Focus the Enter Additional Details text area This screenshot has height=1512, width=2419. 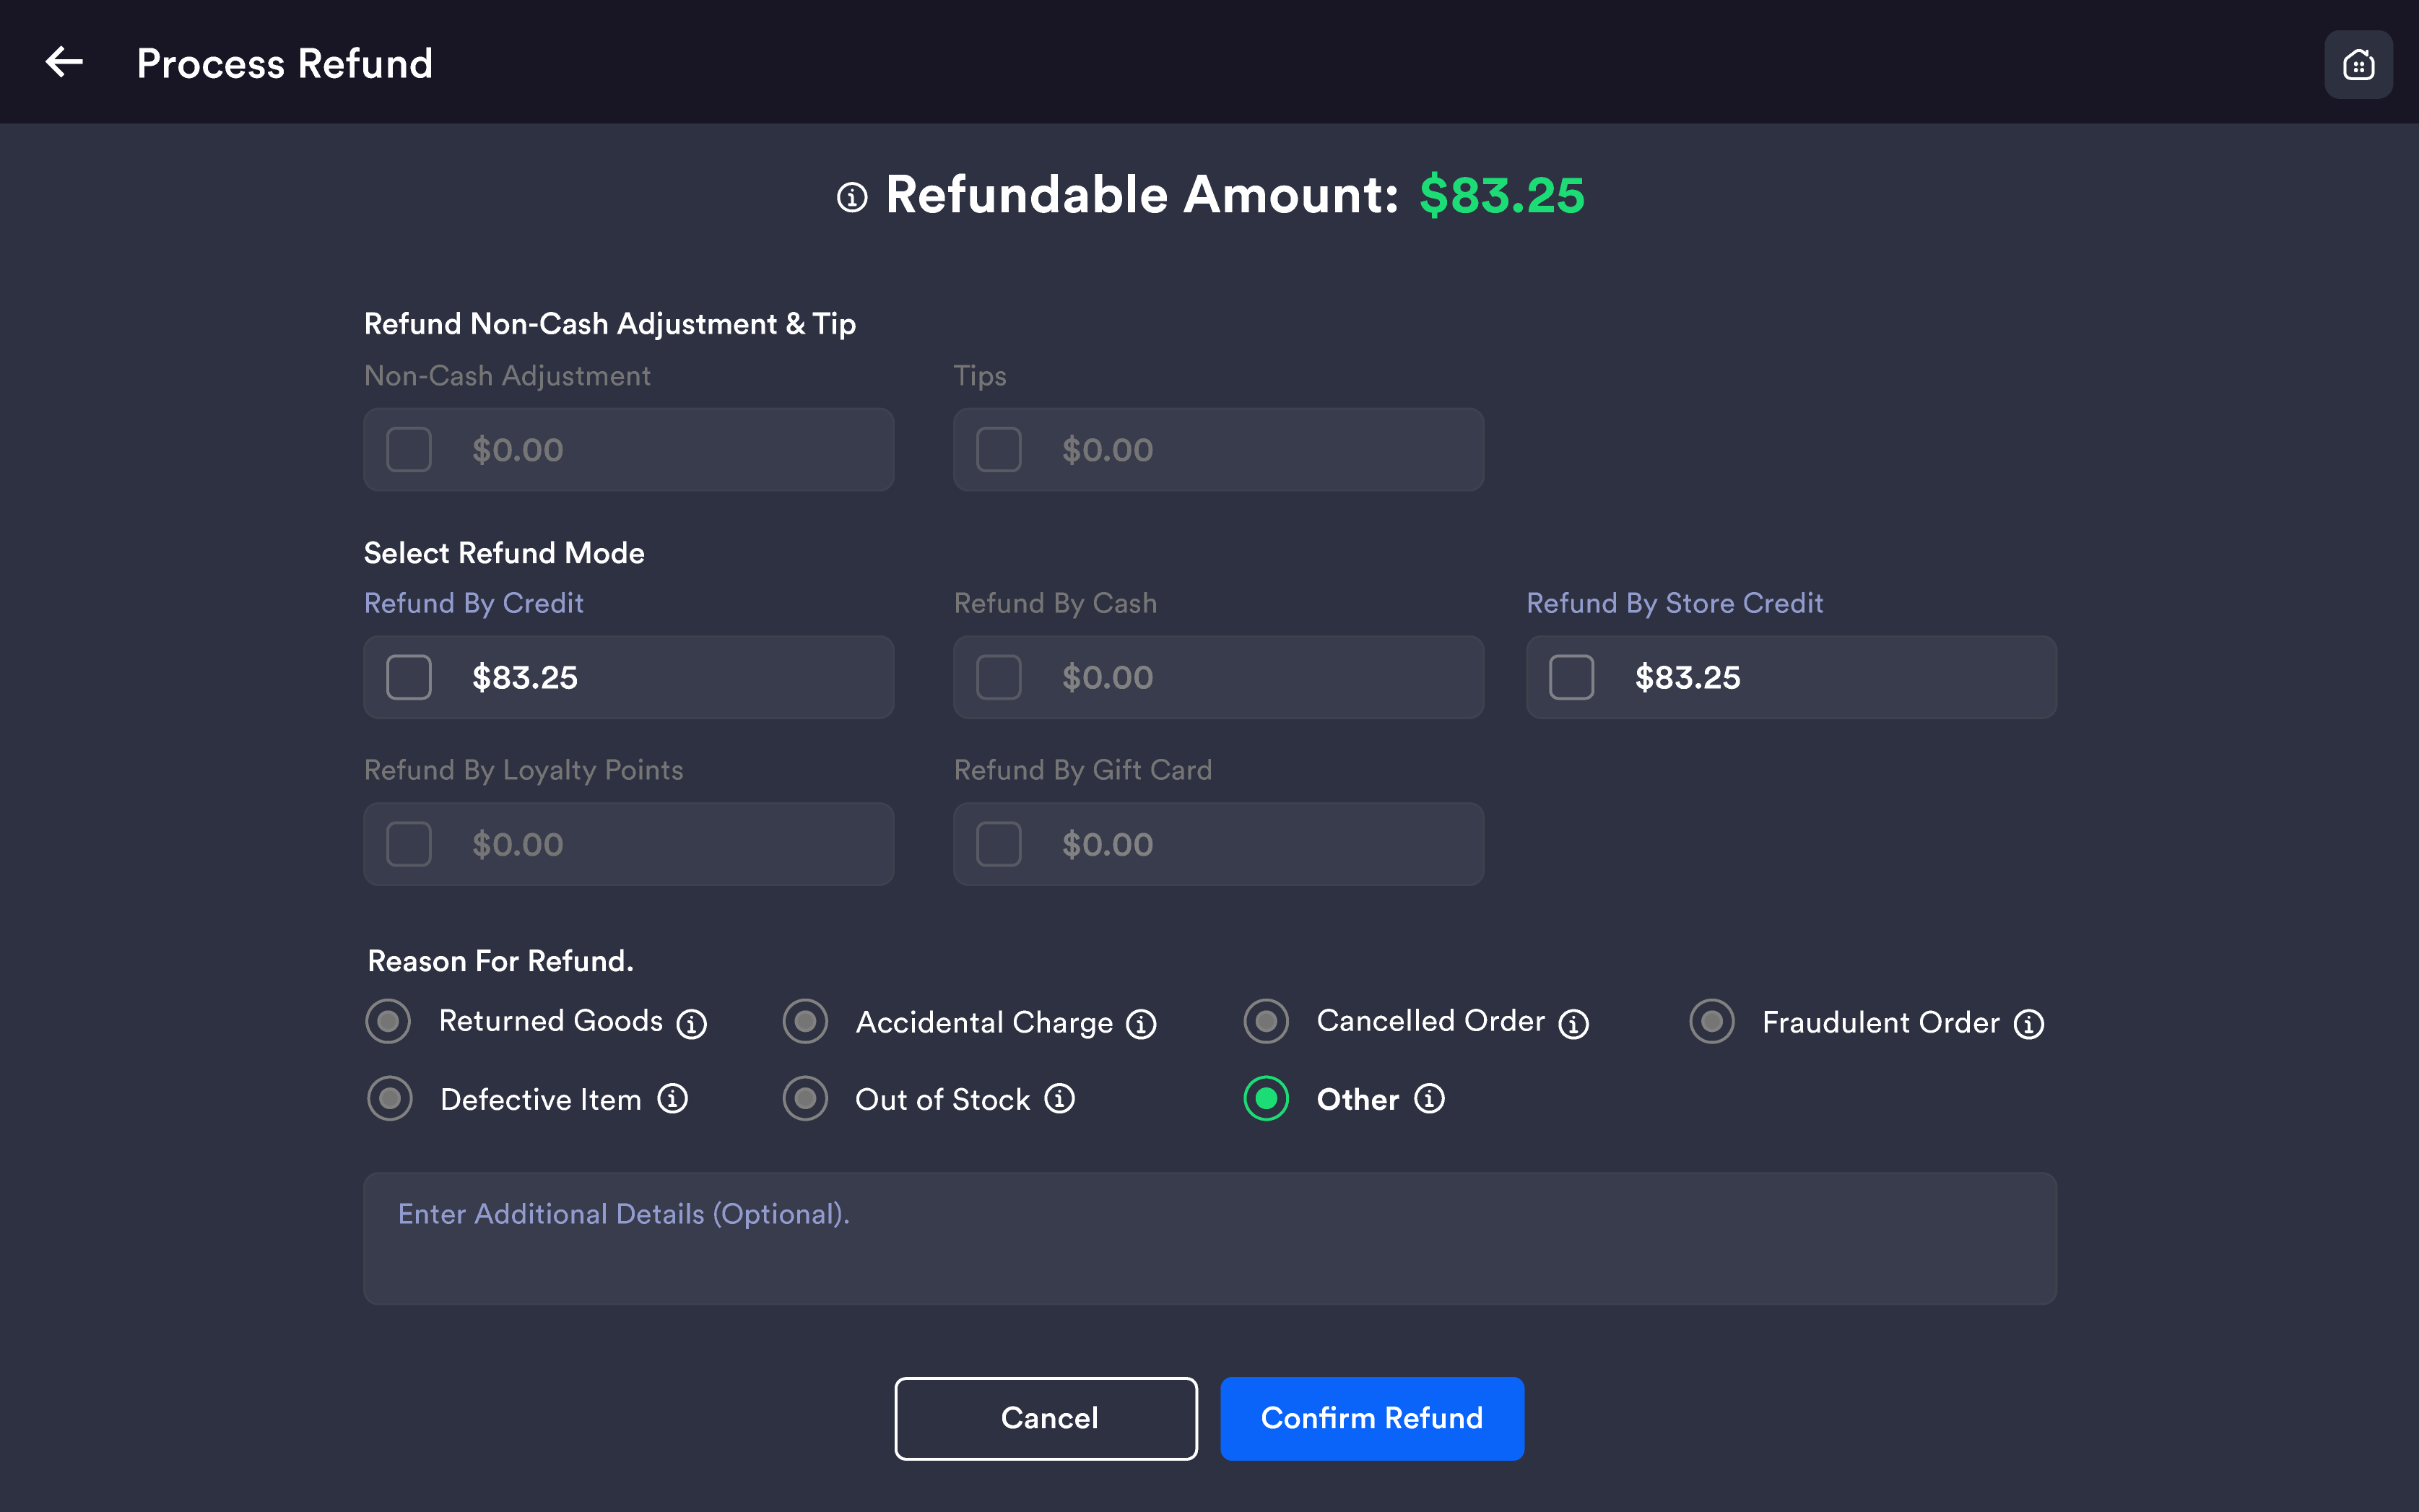(1210, 1238)
